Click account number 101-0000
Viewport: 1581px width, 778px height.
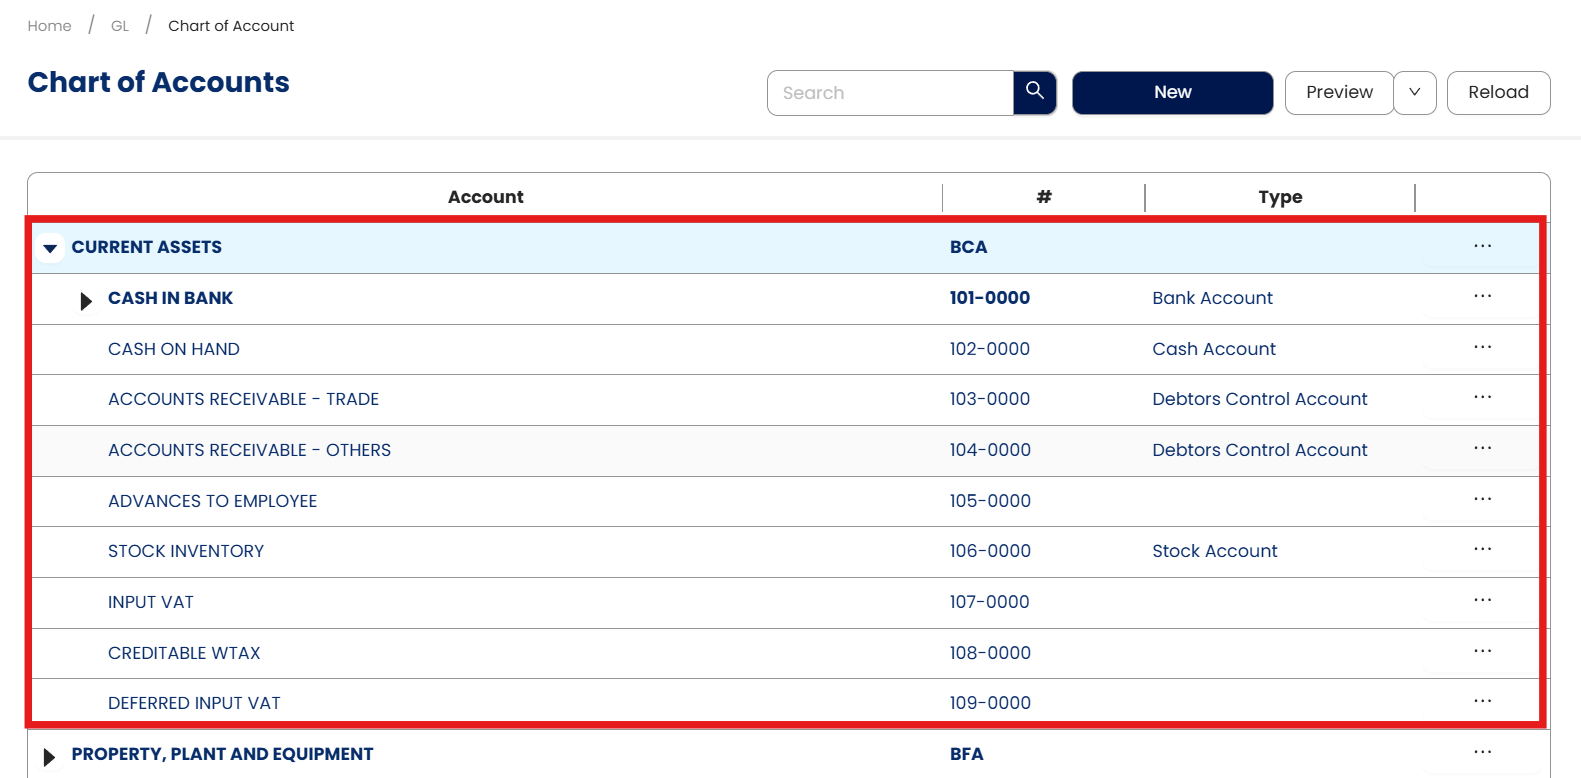point(990,298)
